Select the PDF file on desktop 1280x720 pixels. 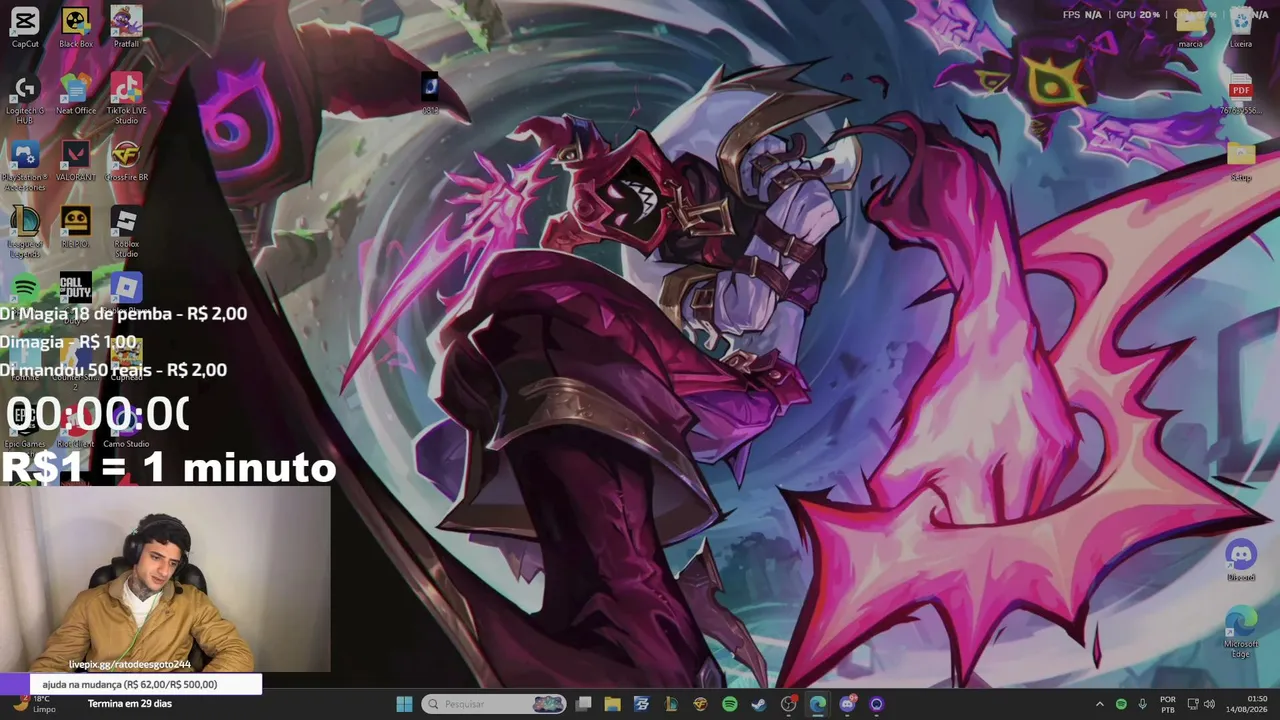1241,94
